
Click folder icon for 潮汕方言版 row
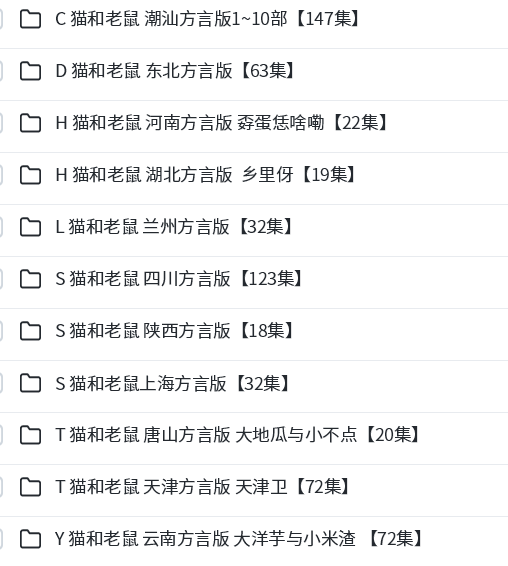coord(30,19)
